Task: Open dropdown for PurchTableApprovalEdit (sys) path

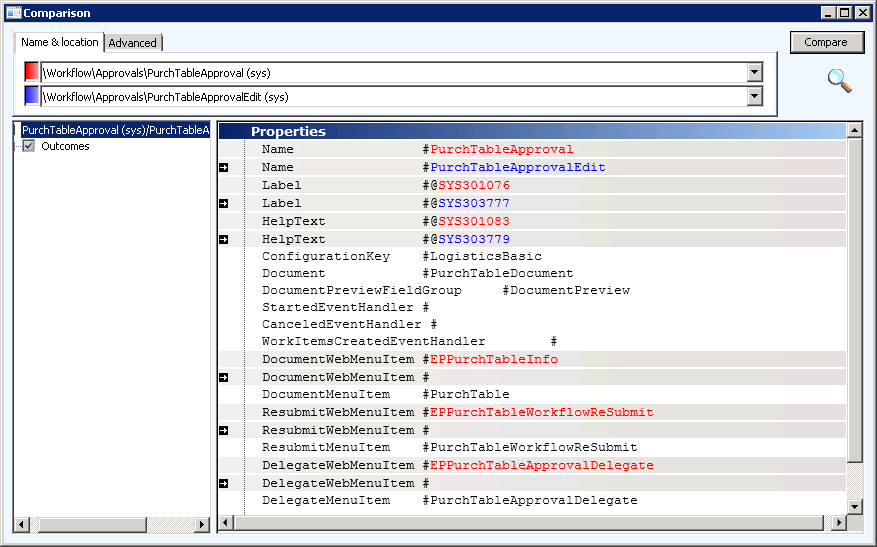Action: (755, 96)
